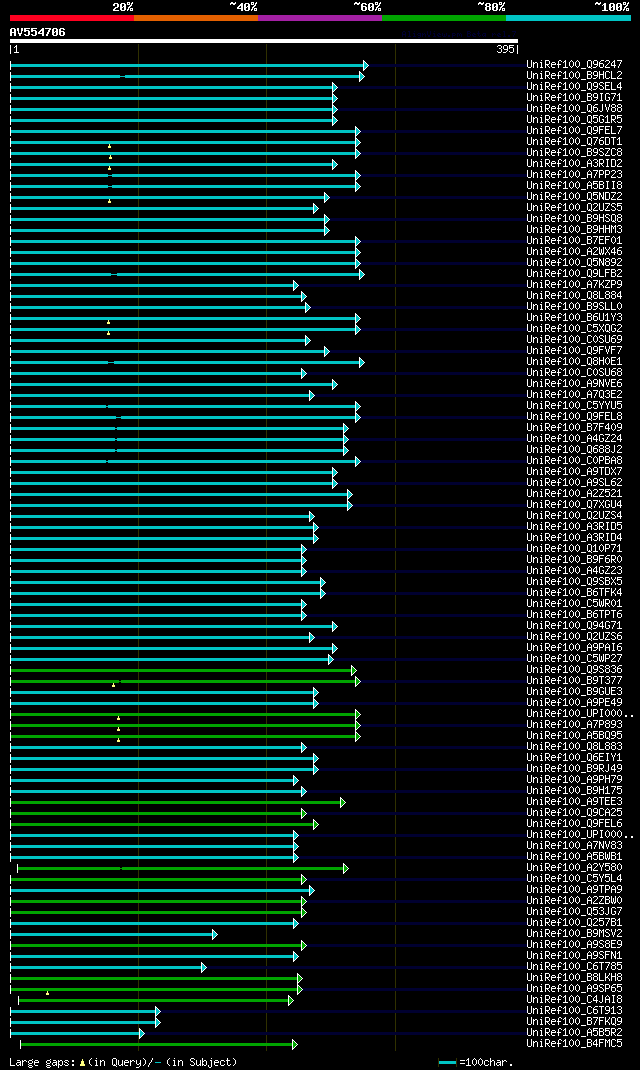The height and width of the screenshot is (1070, 640).
Task: Select the UniRef100_A9NVE6 label
Action: click(574, 384)
